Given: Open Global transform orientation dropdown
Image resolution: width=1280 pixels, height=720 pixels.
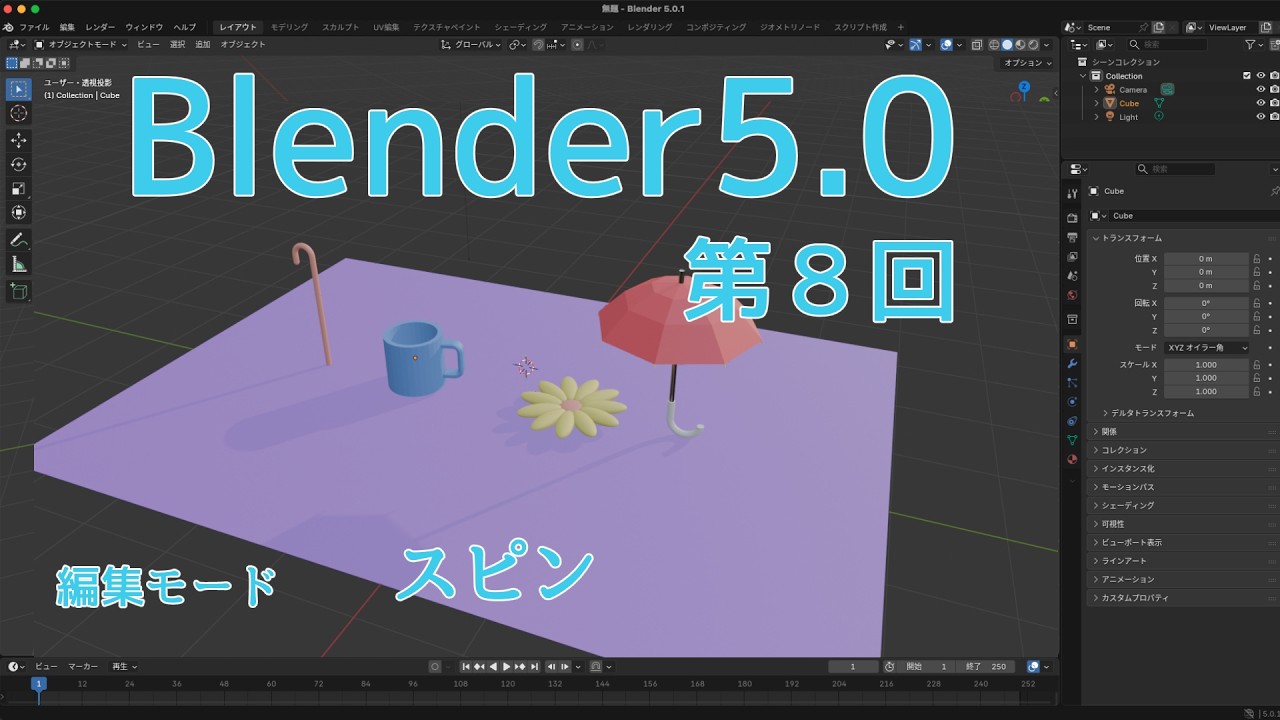Looking at the screenshot, I should (x=472, y=45).
